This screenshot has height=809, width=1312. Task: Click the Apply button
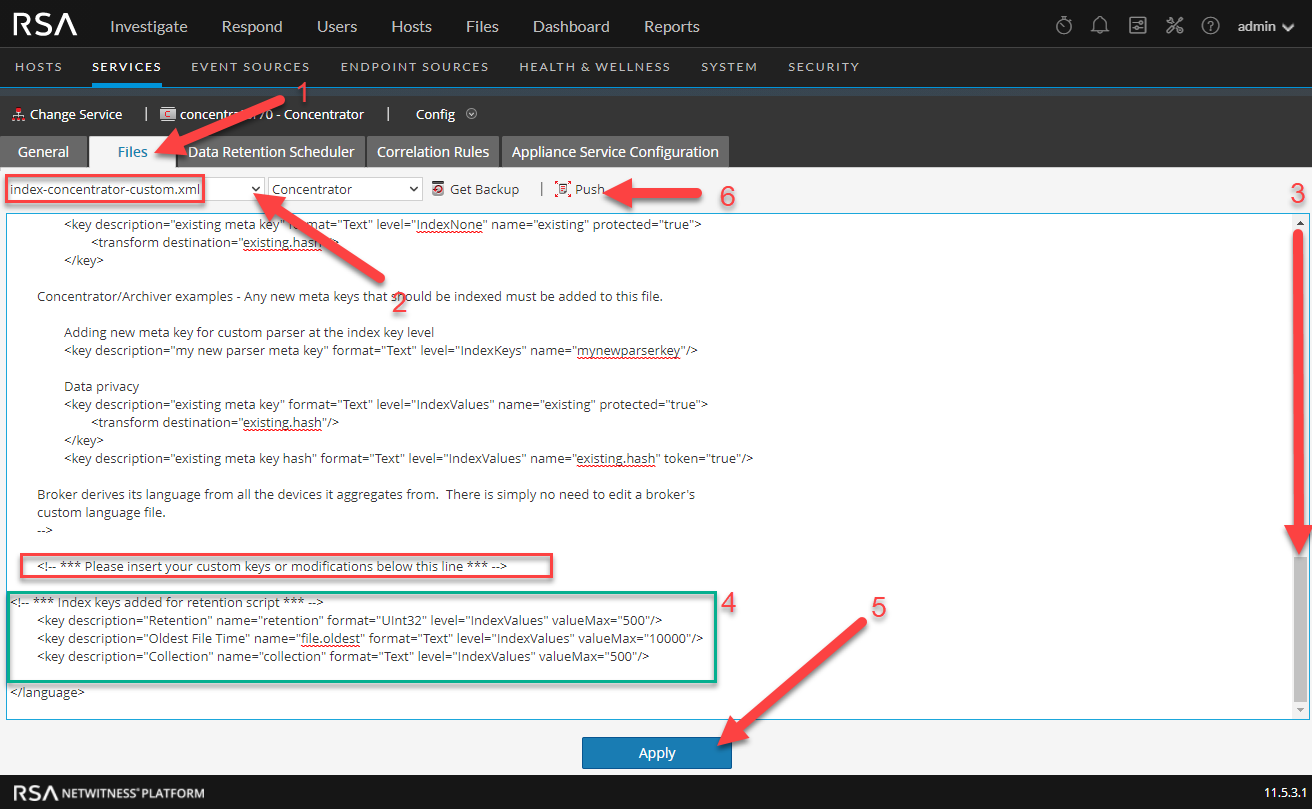[656, 753]
